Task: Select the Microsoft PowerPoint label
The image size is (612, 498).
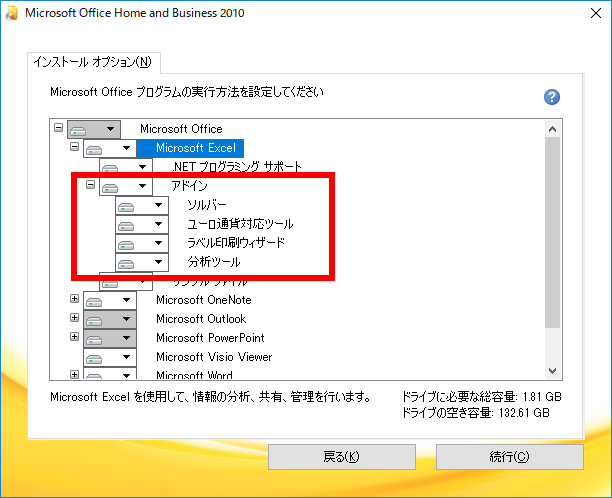Action: click(x=210, y=338)
